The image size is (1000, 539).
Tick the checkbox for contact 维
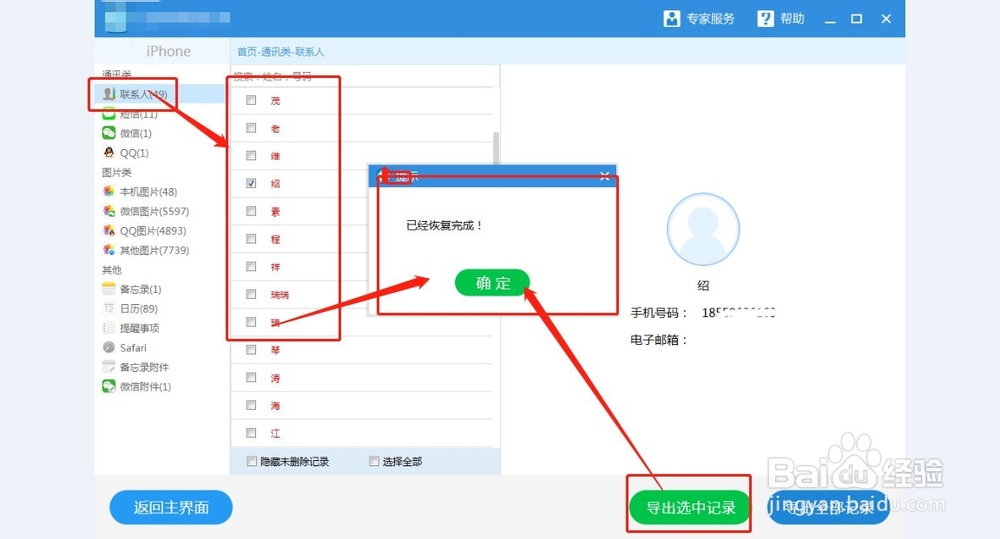pos(251,156)
